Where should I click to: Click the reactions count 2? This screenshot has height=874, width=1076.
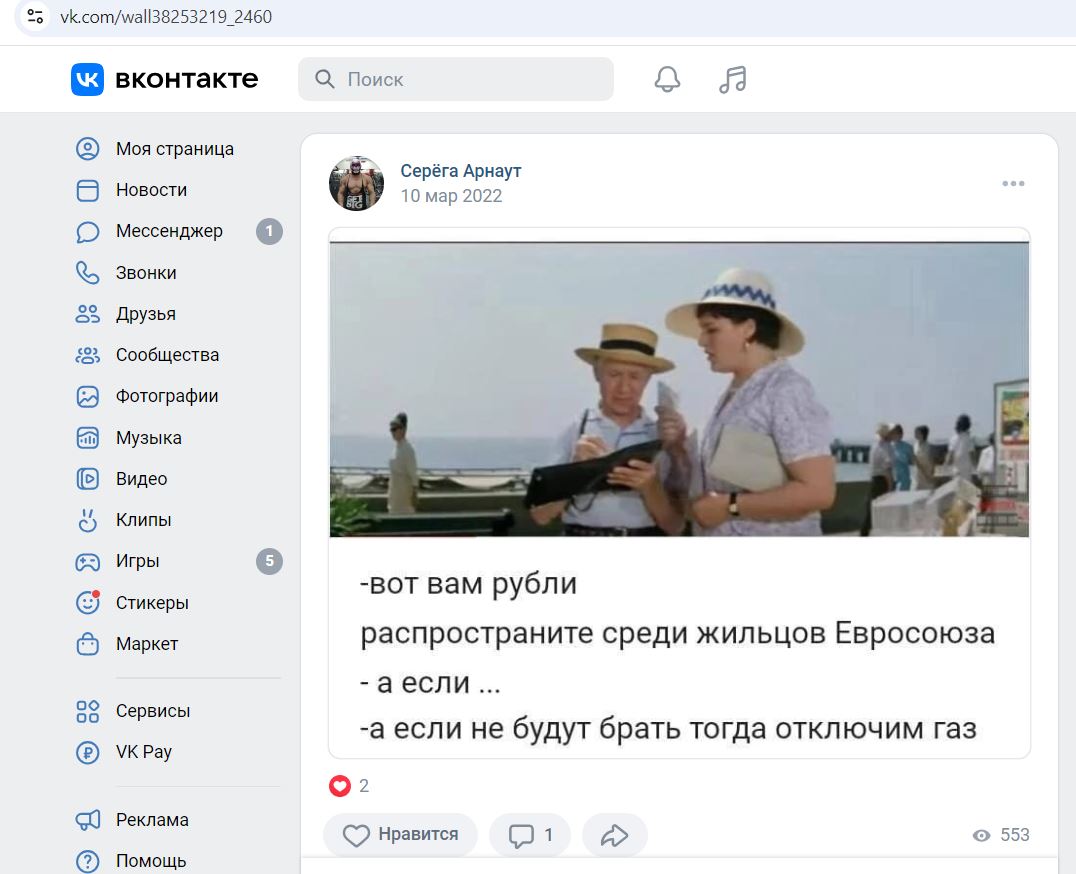pos(364,786)
